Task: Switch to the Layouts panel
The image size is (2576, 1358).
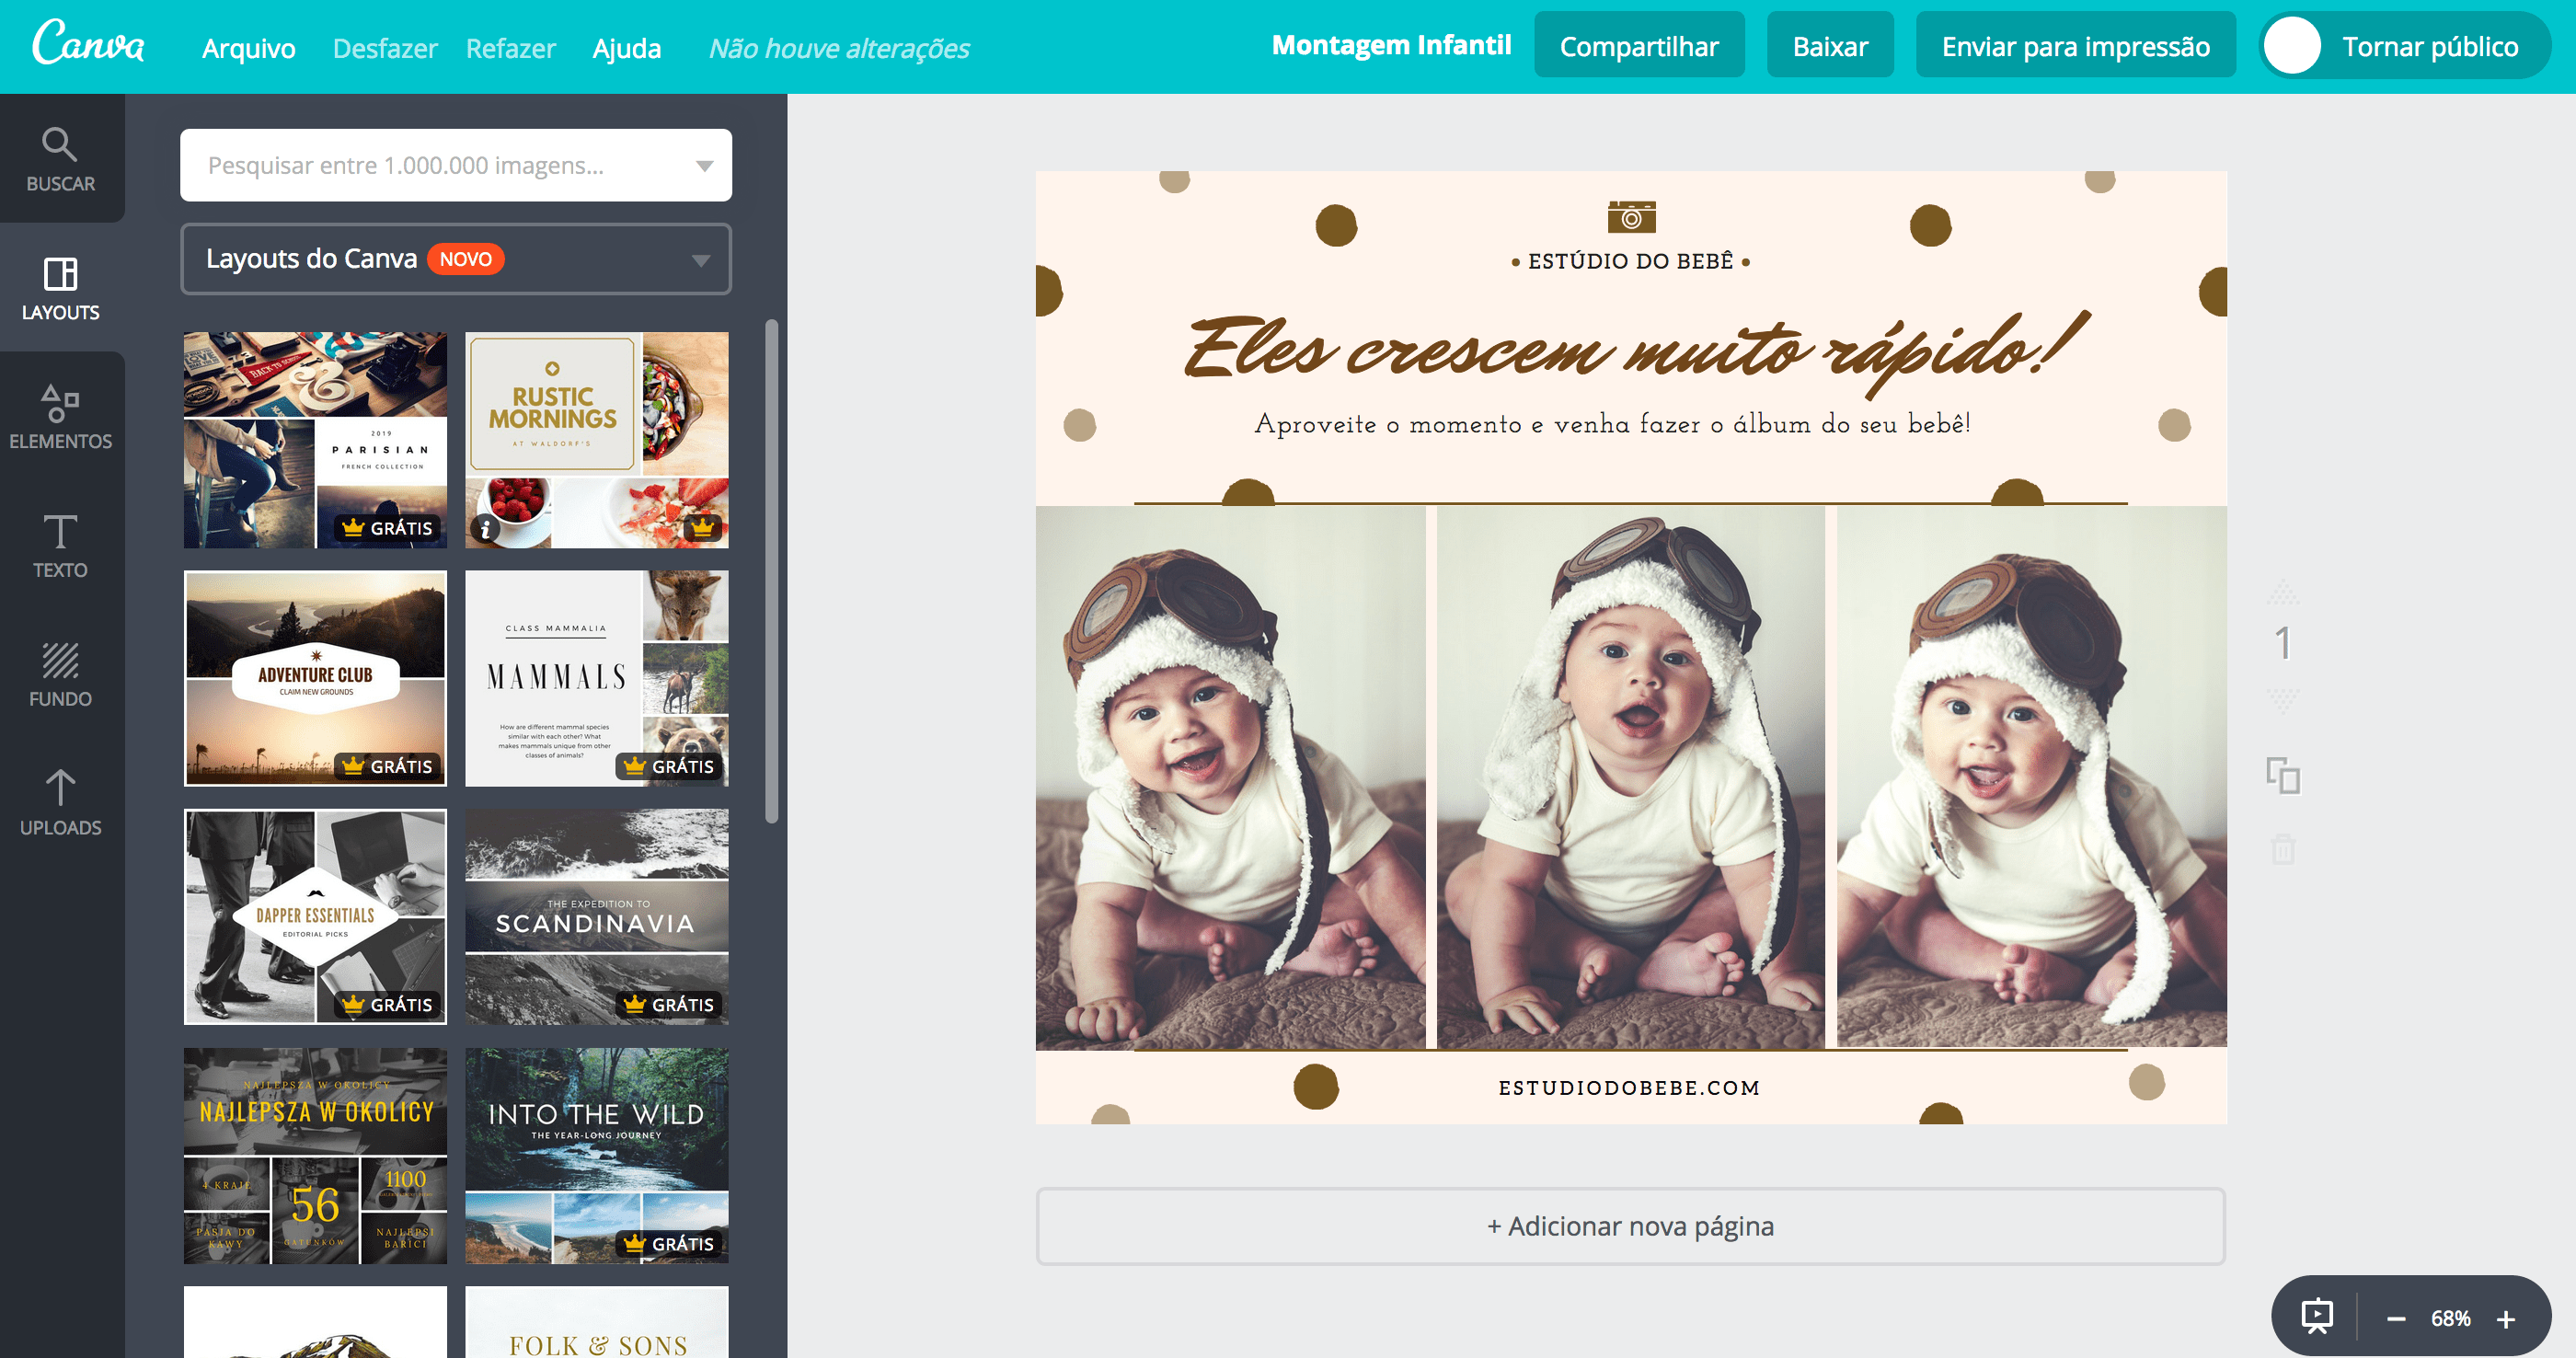Action: pos(60,288)
